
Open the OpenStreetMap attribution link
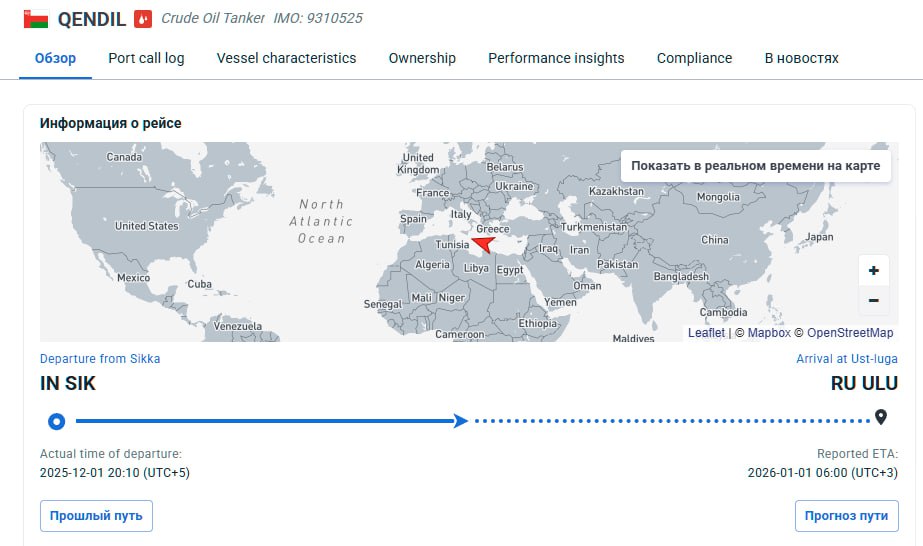pos(850,333)
